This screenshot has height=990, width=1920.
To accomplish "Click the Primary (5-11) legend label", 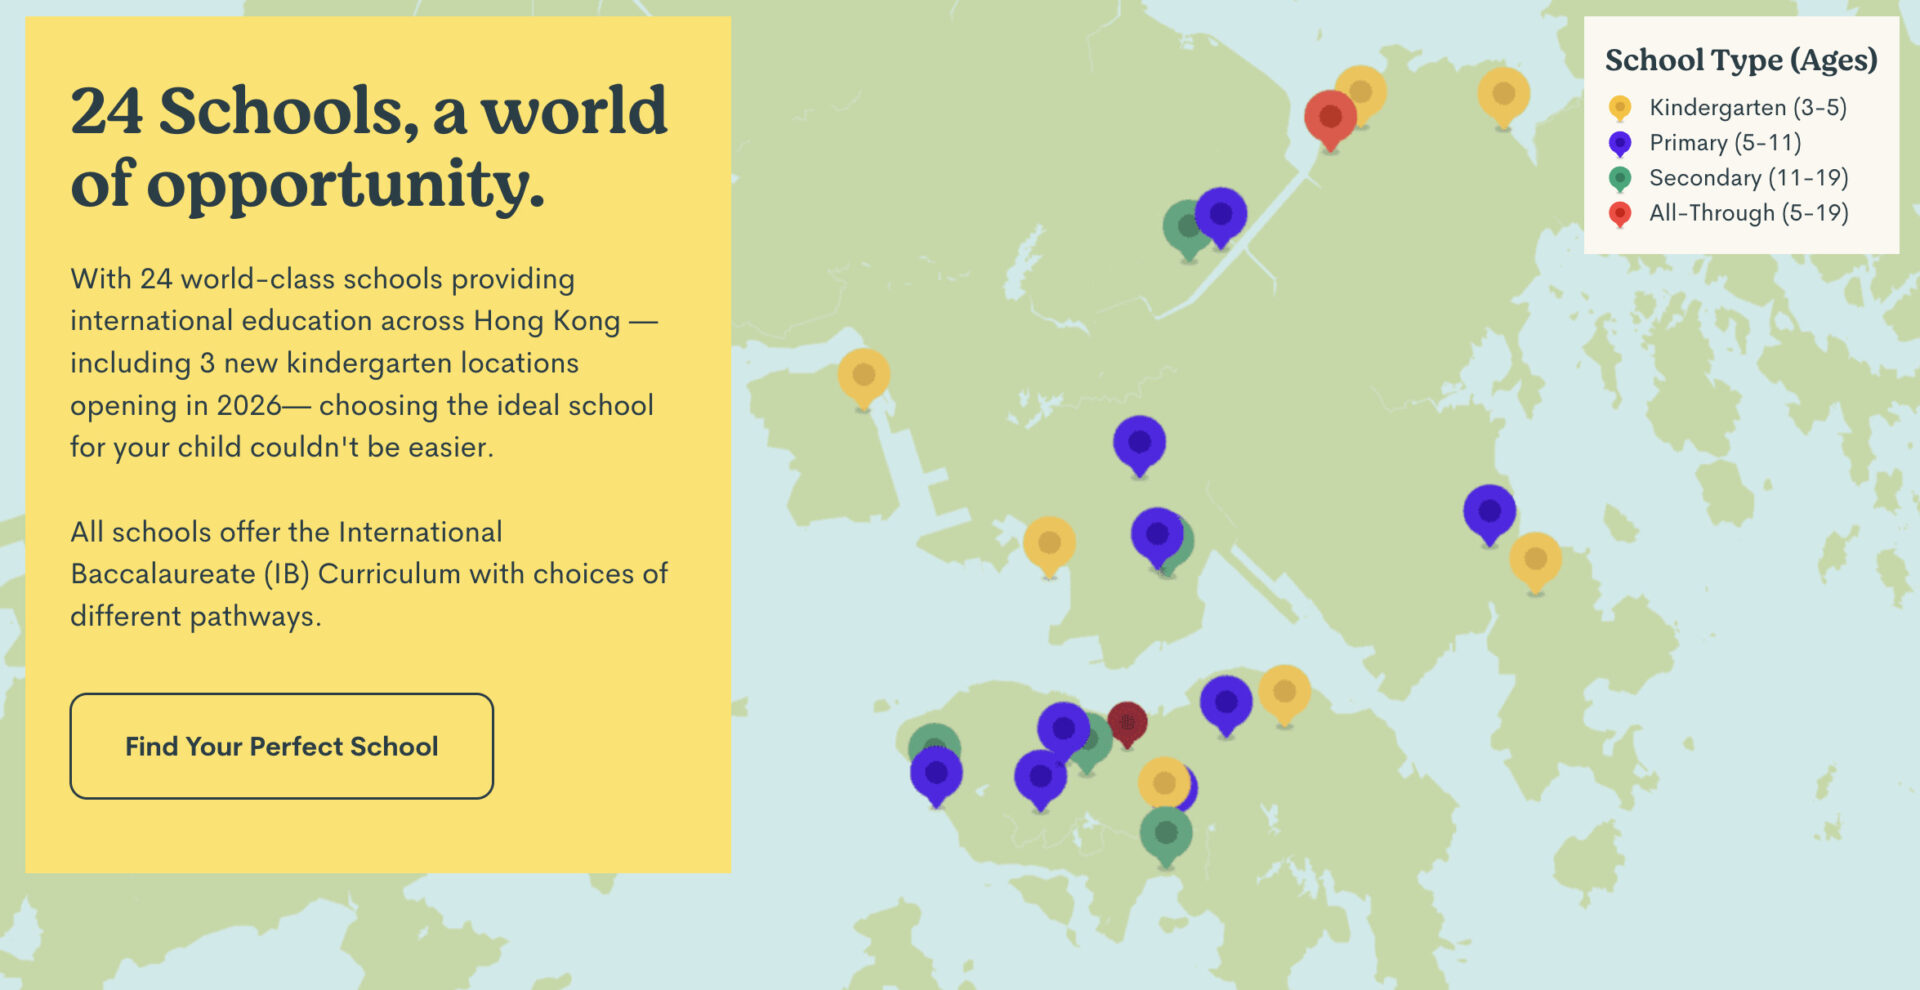I will point(1724,142).
